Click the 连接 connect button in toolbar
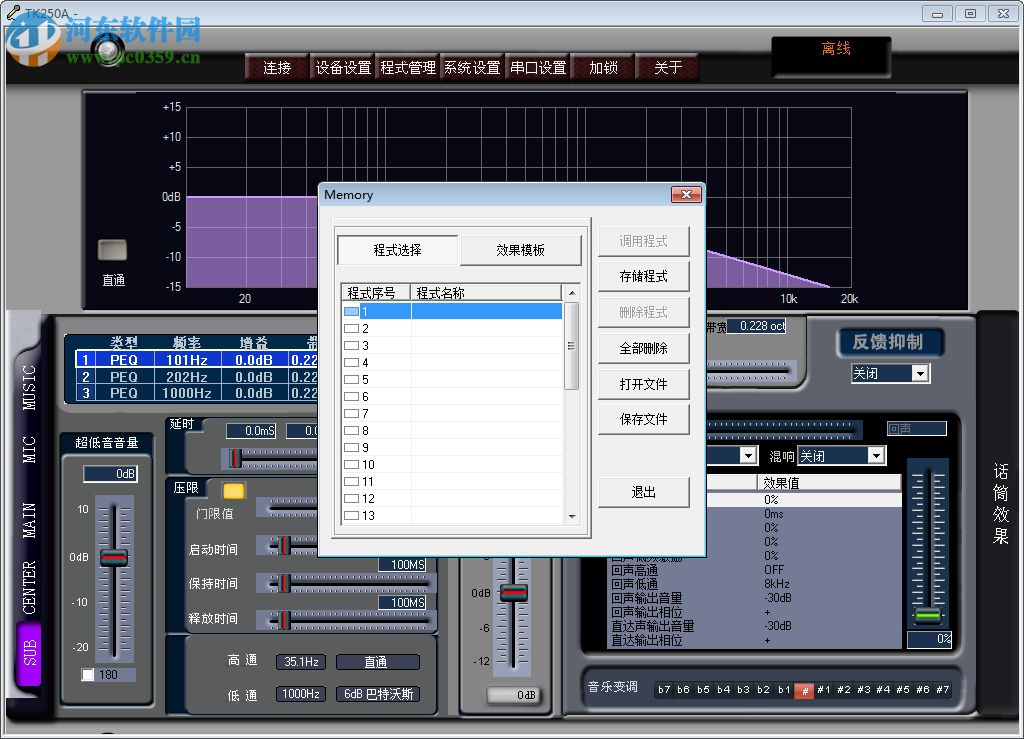The image size is (1024, 739). (276, 67)
